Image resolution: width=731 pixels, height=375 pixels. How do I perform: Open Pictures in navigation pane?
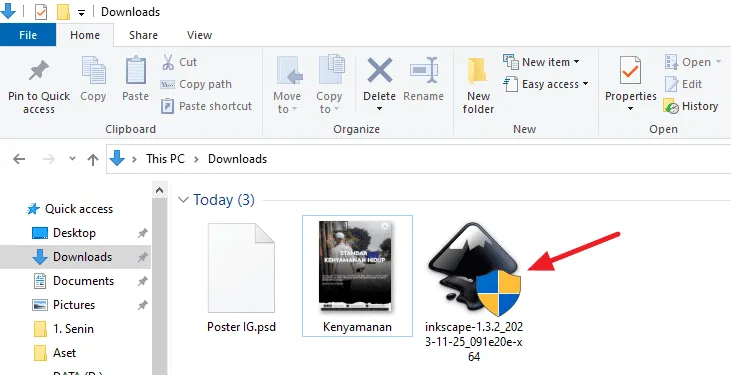click(64, 305)
